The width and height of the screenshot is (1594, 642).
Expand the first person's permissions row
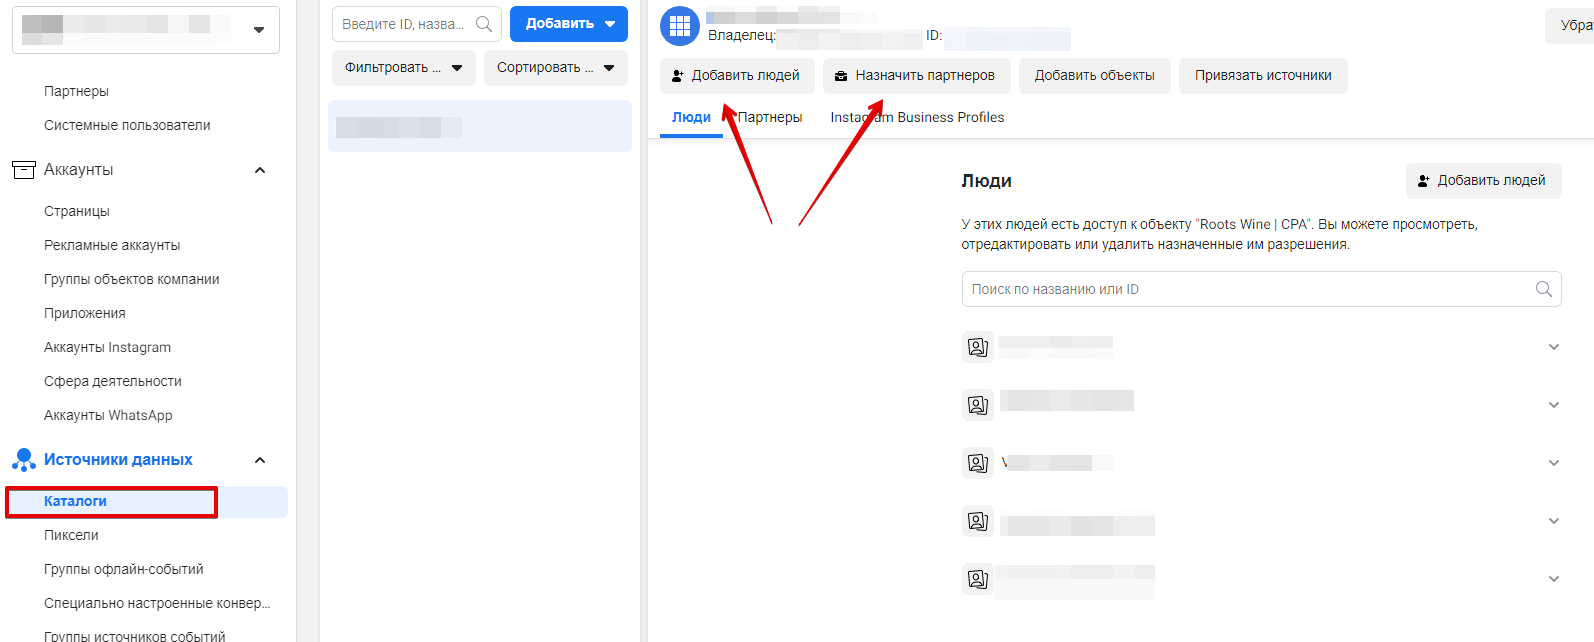(1553, 347)
